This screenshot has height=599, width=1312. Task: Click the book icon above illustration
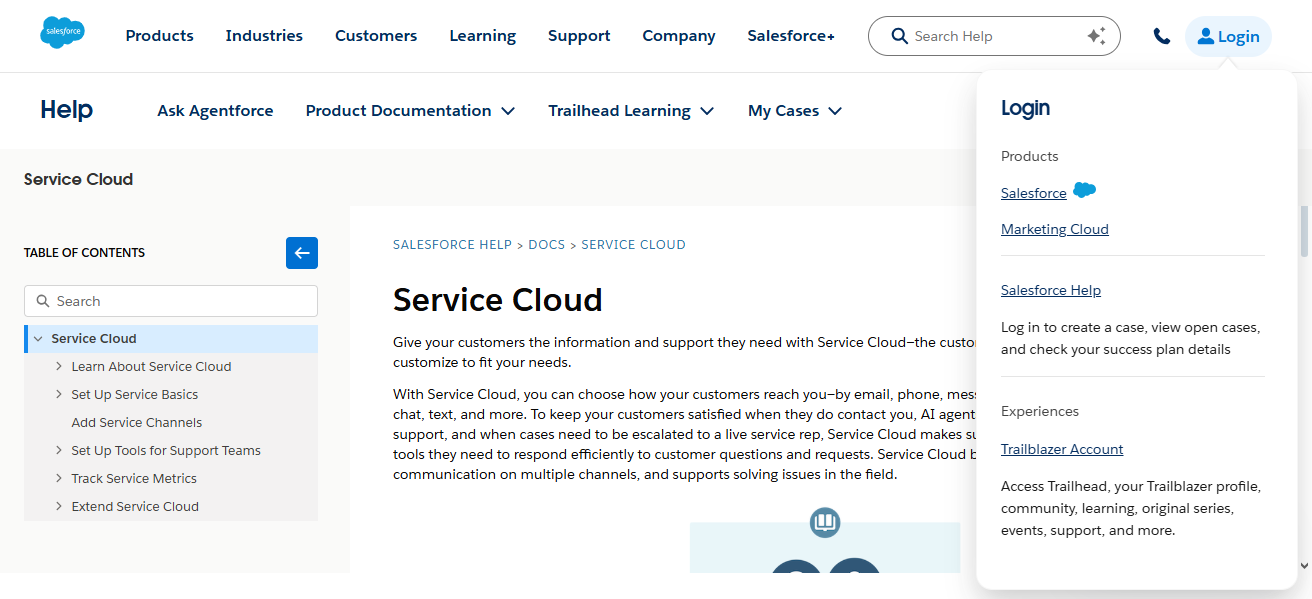coord(825,522)
